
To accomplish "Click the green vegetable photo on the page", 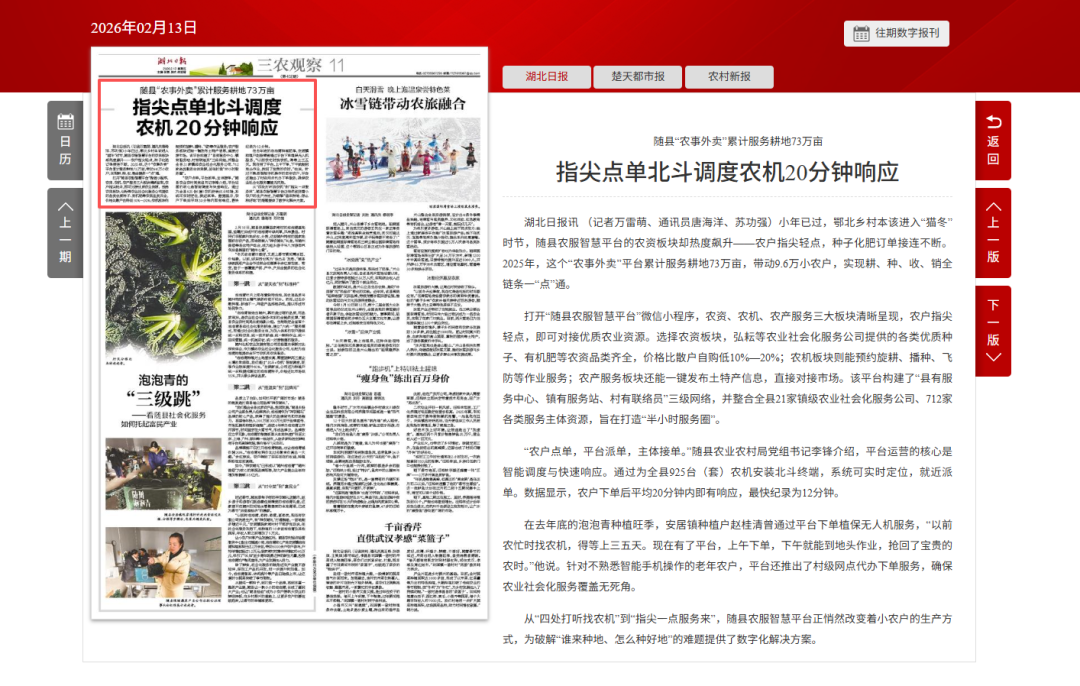I will point(163,287).
